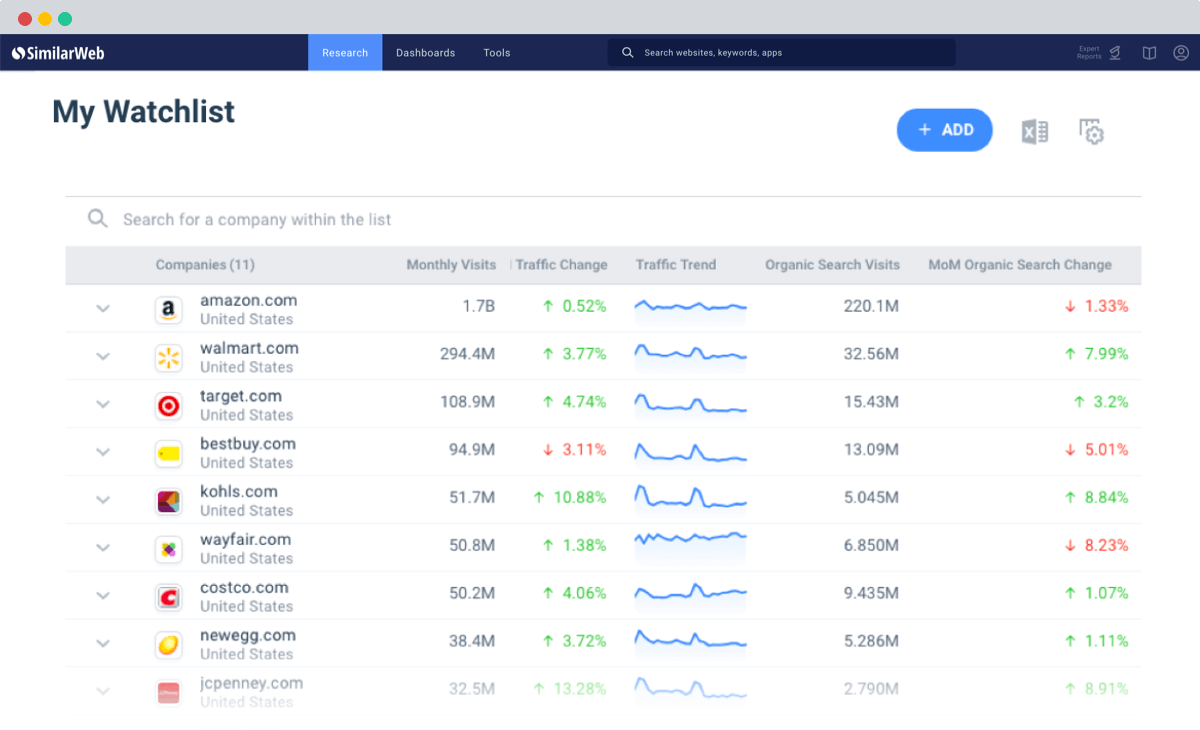Click the amazon.com favicon
This screenshot has width=1200, height=730.
[168, 310]
